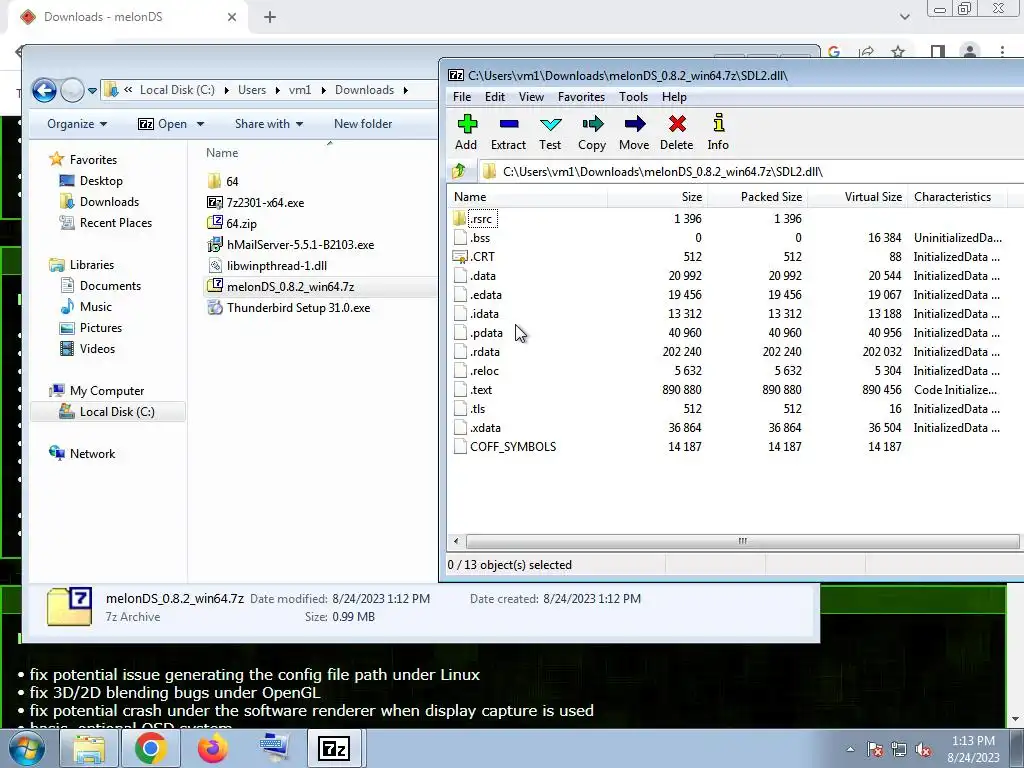Select the Move toolbar icon
Viewport: 1024px width, 768px height.
[634, 133]
